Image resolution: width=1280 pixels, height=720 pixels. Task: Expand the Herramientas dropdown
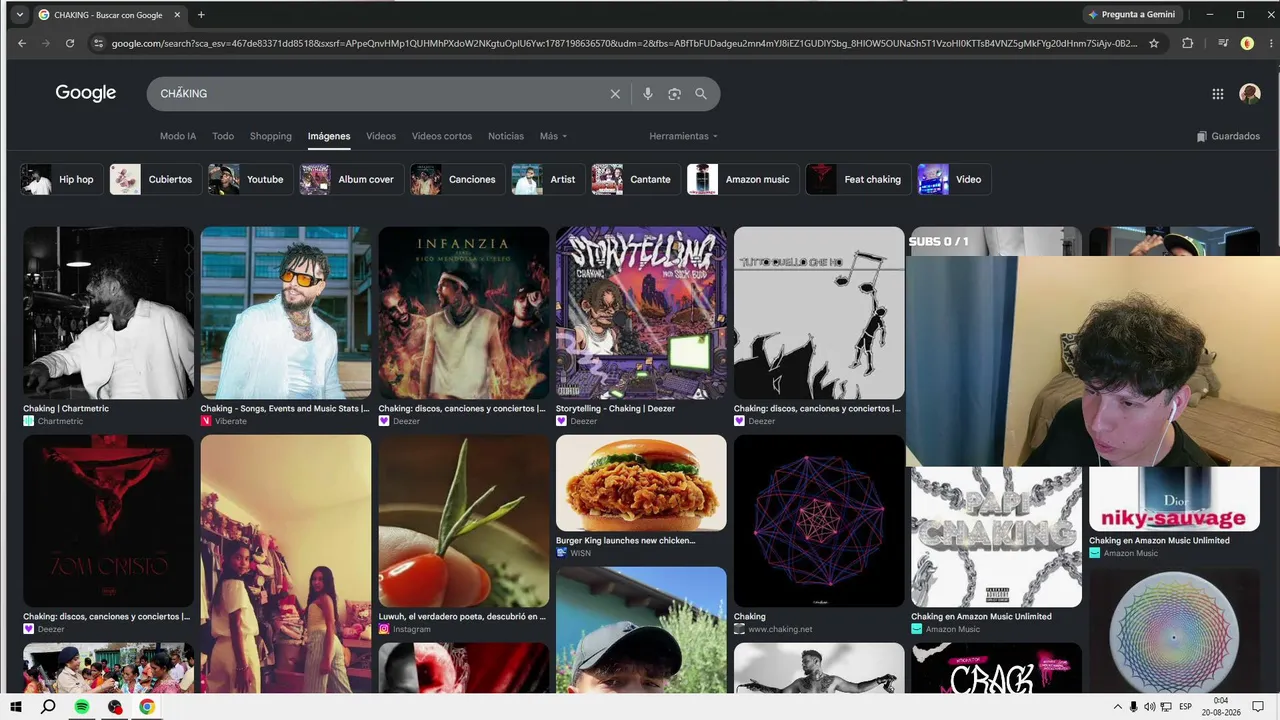coord(684,136)
